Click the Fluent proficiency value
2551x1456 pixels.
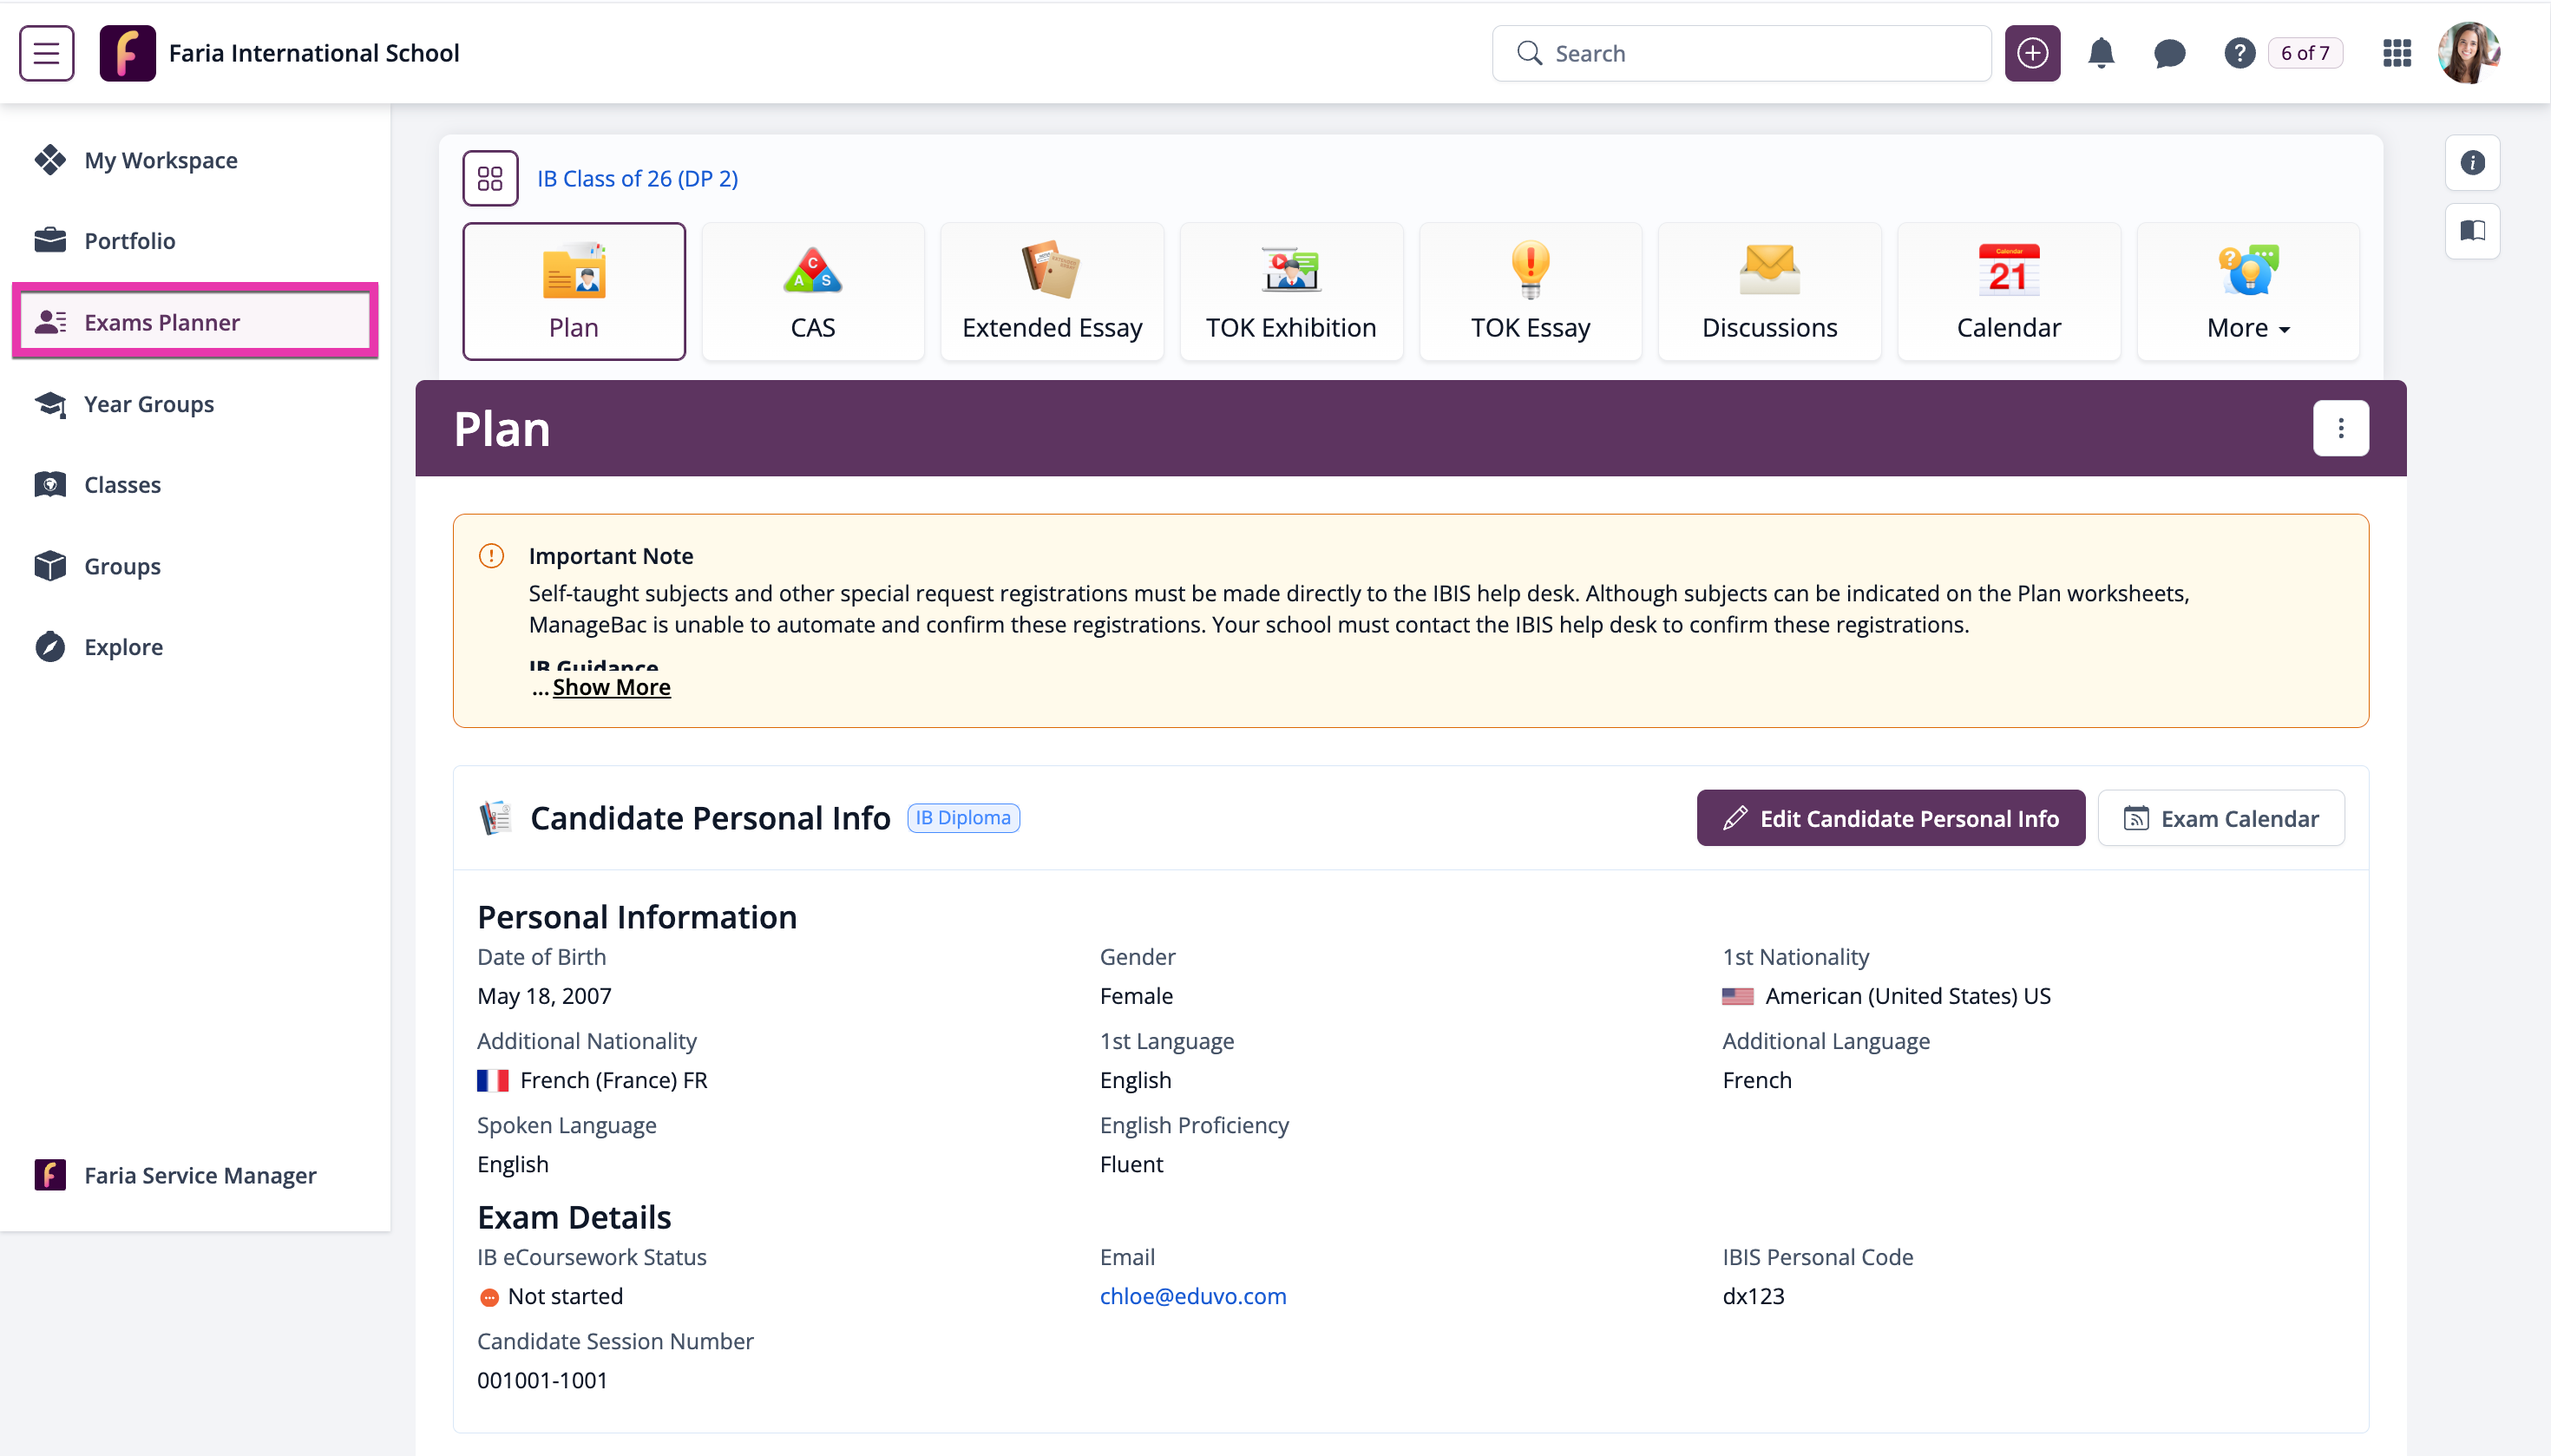[x=1131, y=1164]
